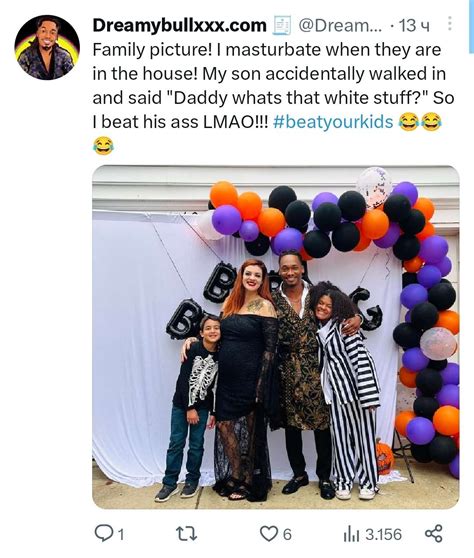Image resolution: width=474 pixels, height=558 pixels.
Task: Open the blue hashtag link in the post
Action: pos(333,122)
